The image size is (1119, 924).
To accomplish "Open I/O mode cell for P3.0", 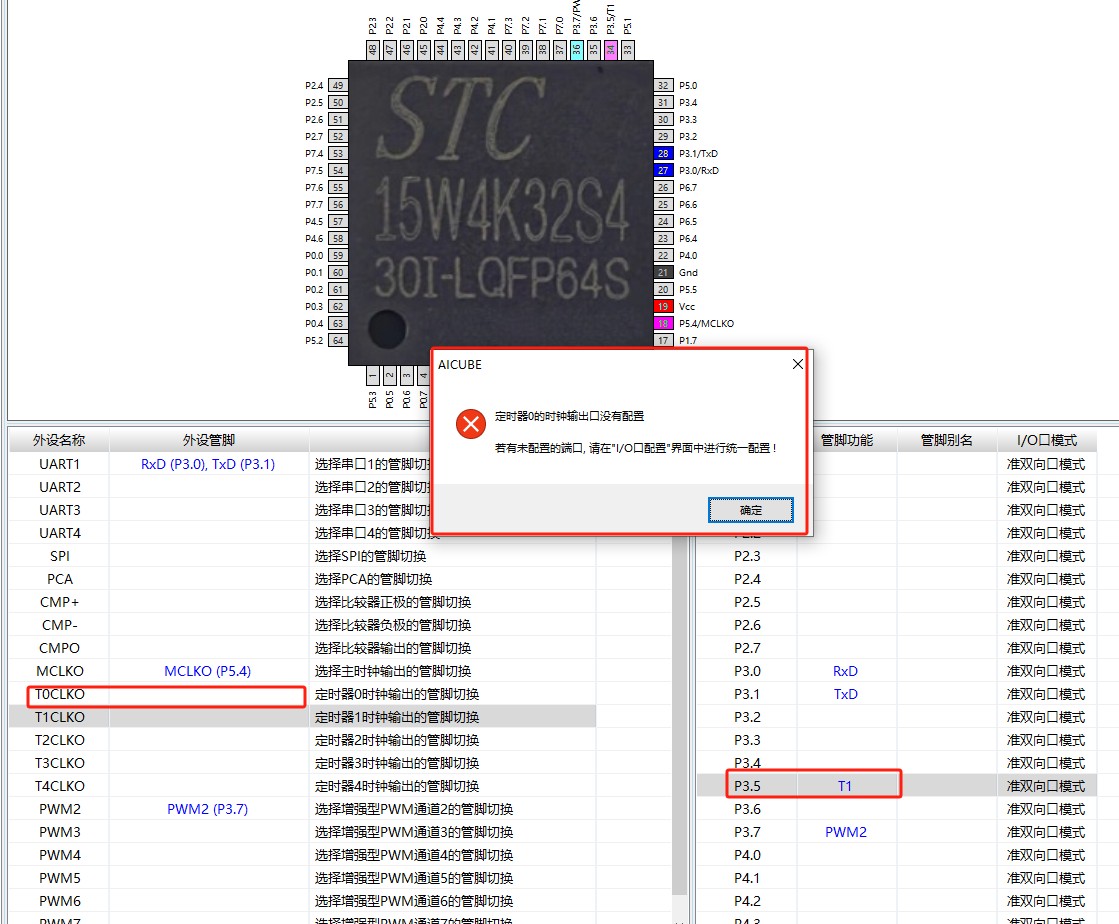I will tap(1046, 671).
